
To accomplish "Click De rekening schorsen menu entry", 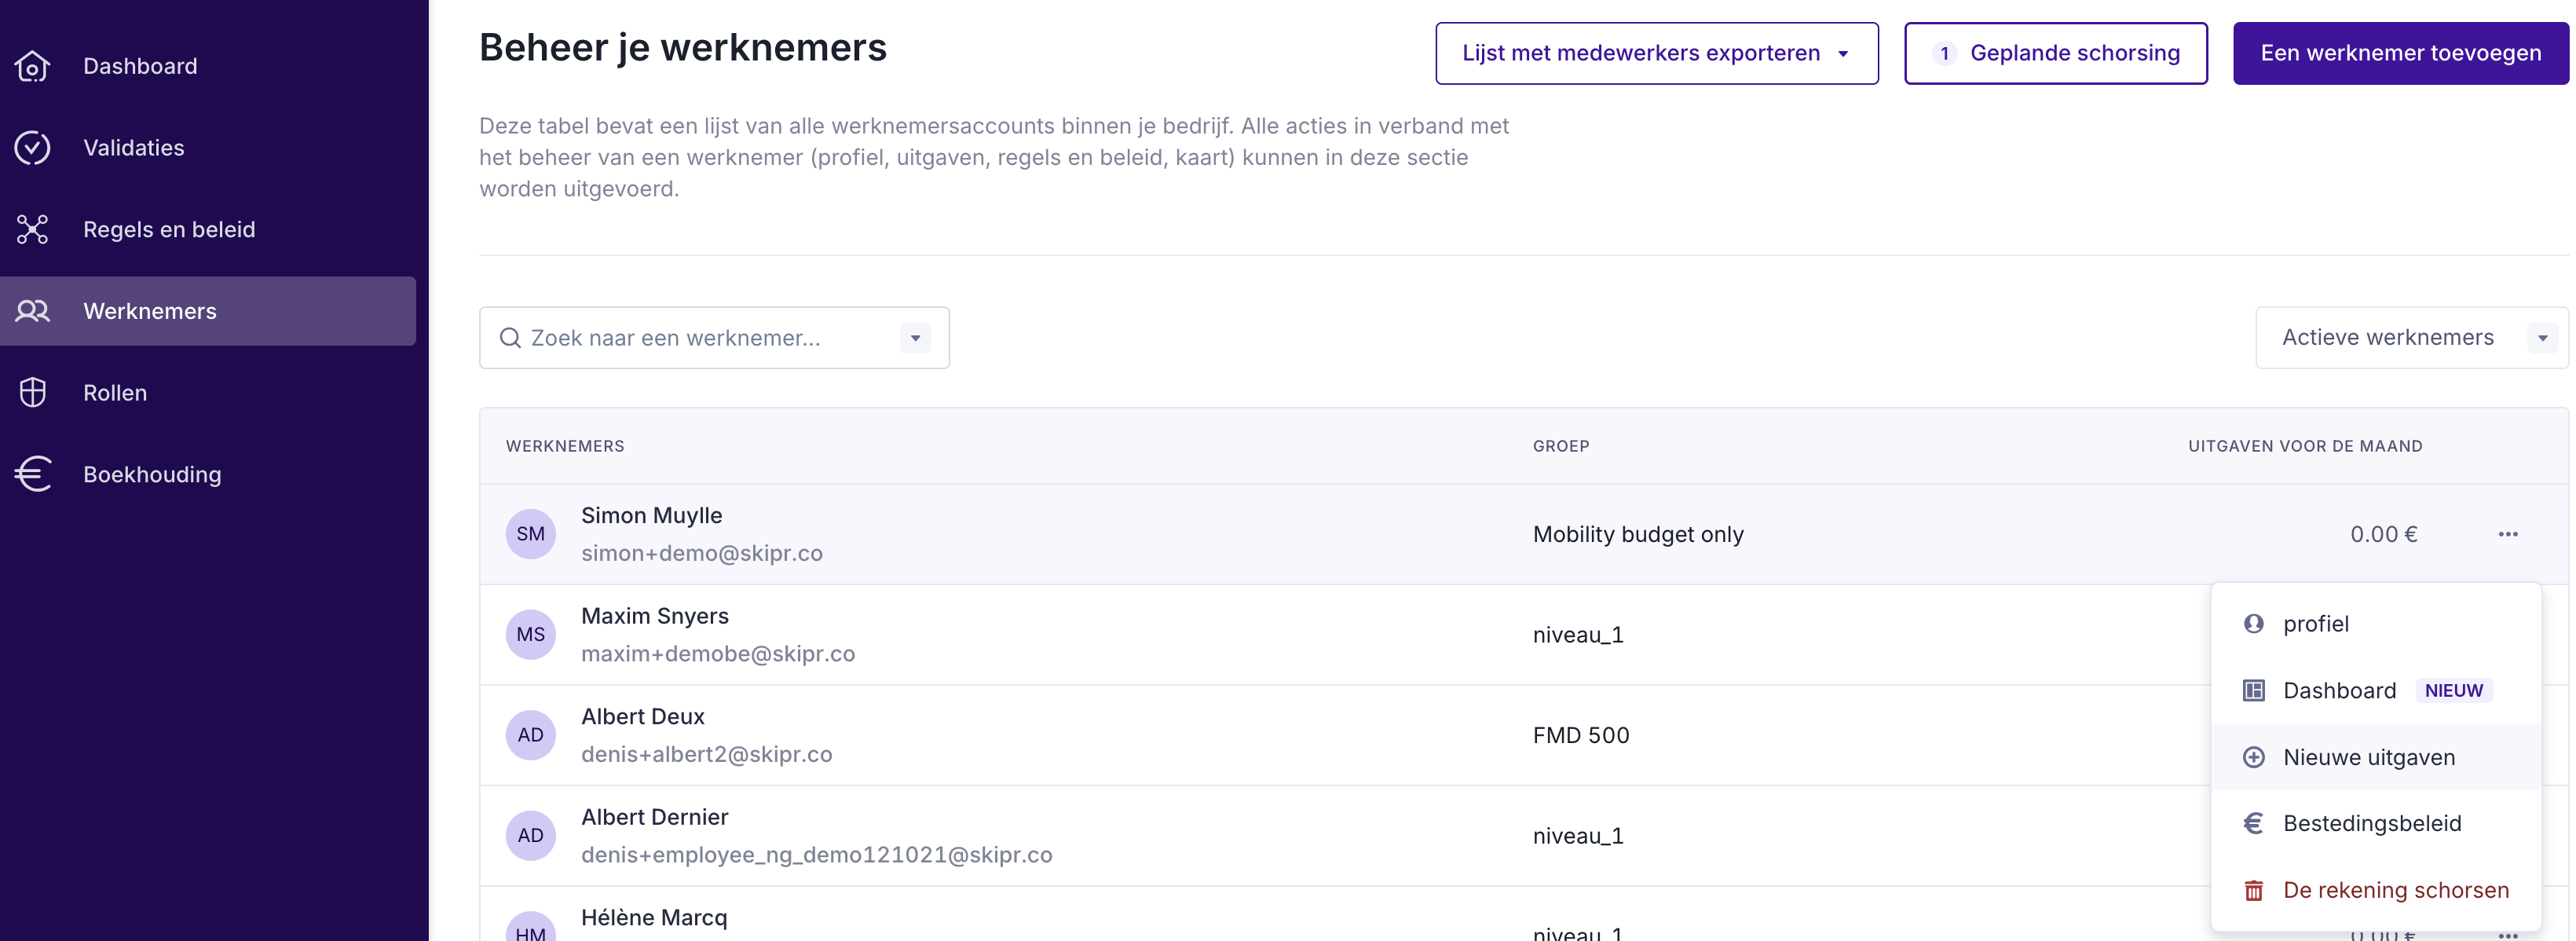I will (x=2395, y=890).
